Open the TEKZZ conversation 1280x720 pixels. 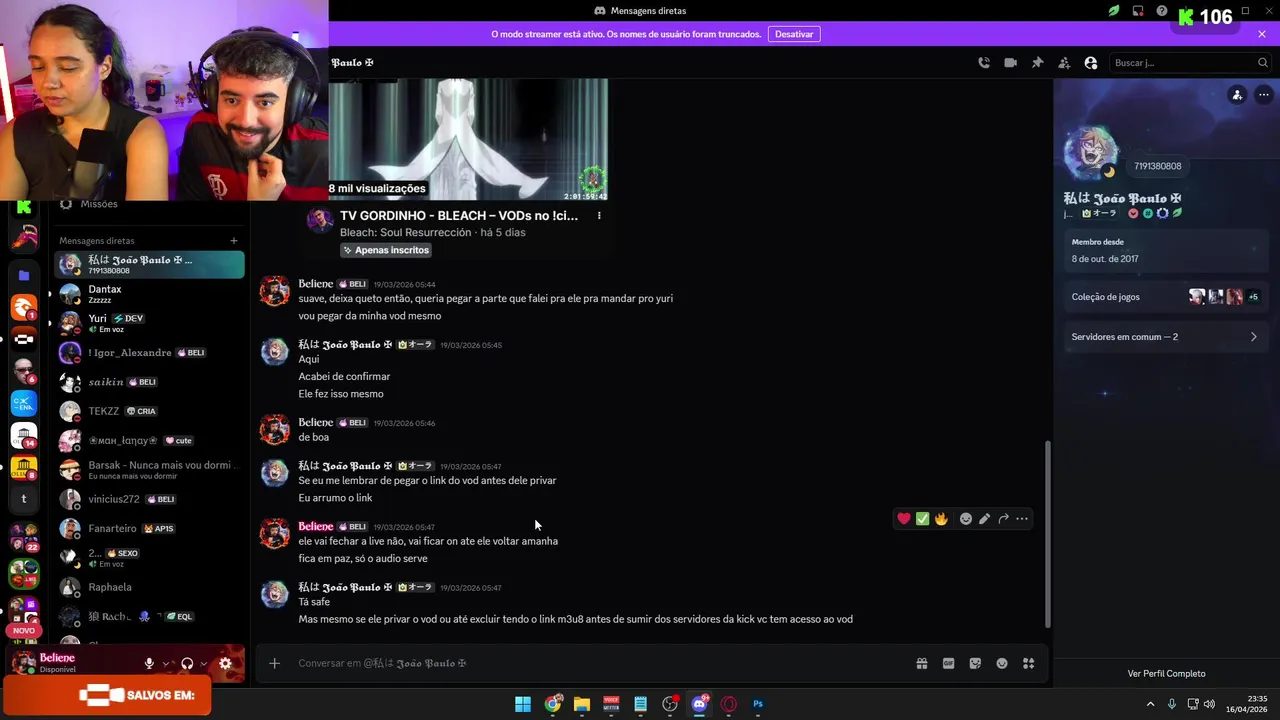[149, 411]
